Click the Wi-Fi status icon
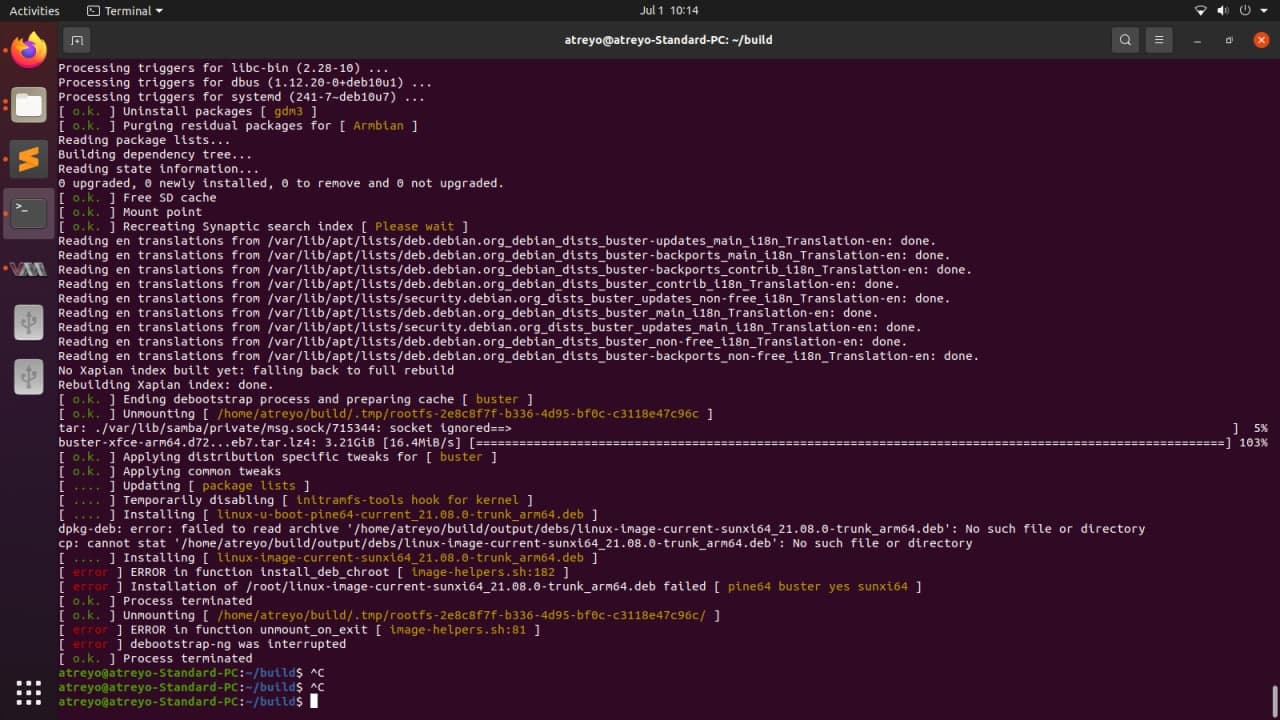Viewport: 1280px width, 720px height. click(1201, 11)
